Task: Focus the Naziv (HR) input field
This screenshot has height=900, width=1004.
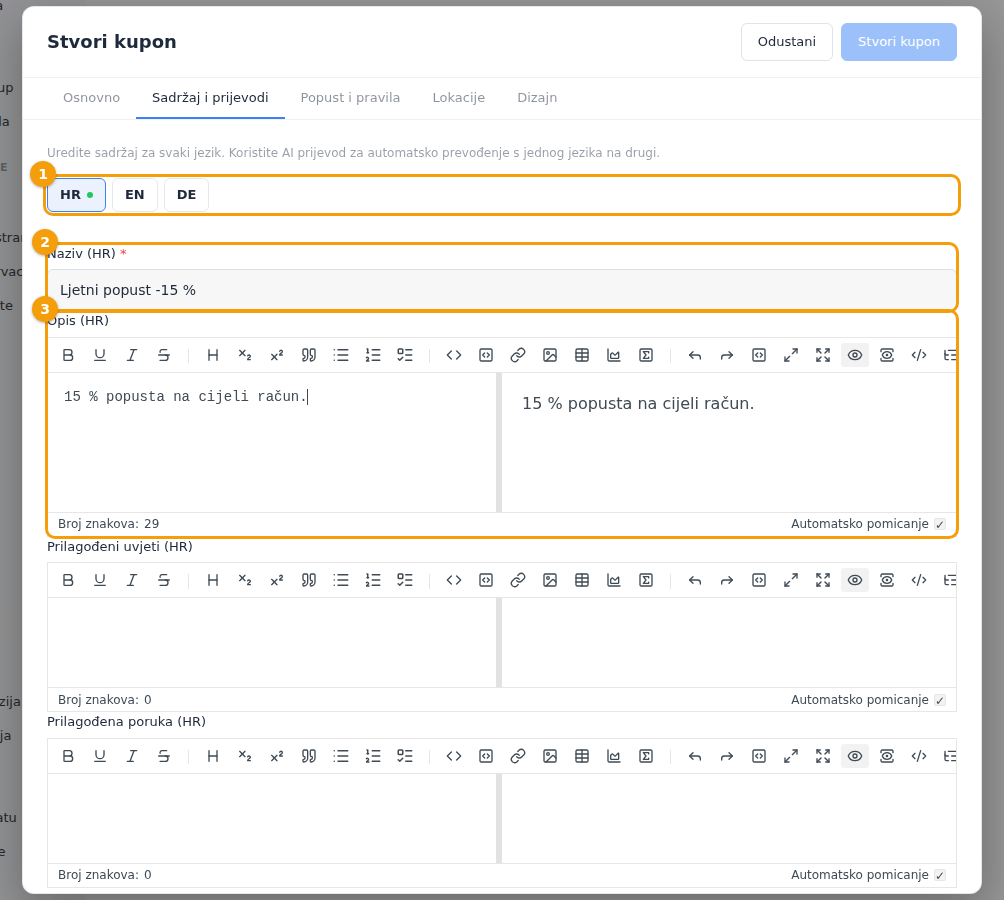Action: [501, 290]
